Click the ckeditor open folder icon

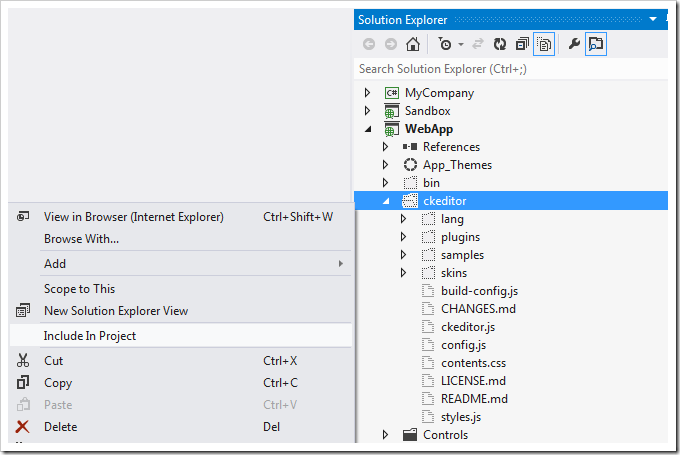tap(410, 200)
